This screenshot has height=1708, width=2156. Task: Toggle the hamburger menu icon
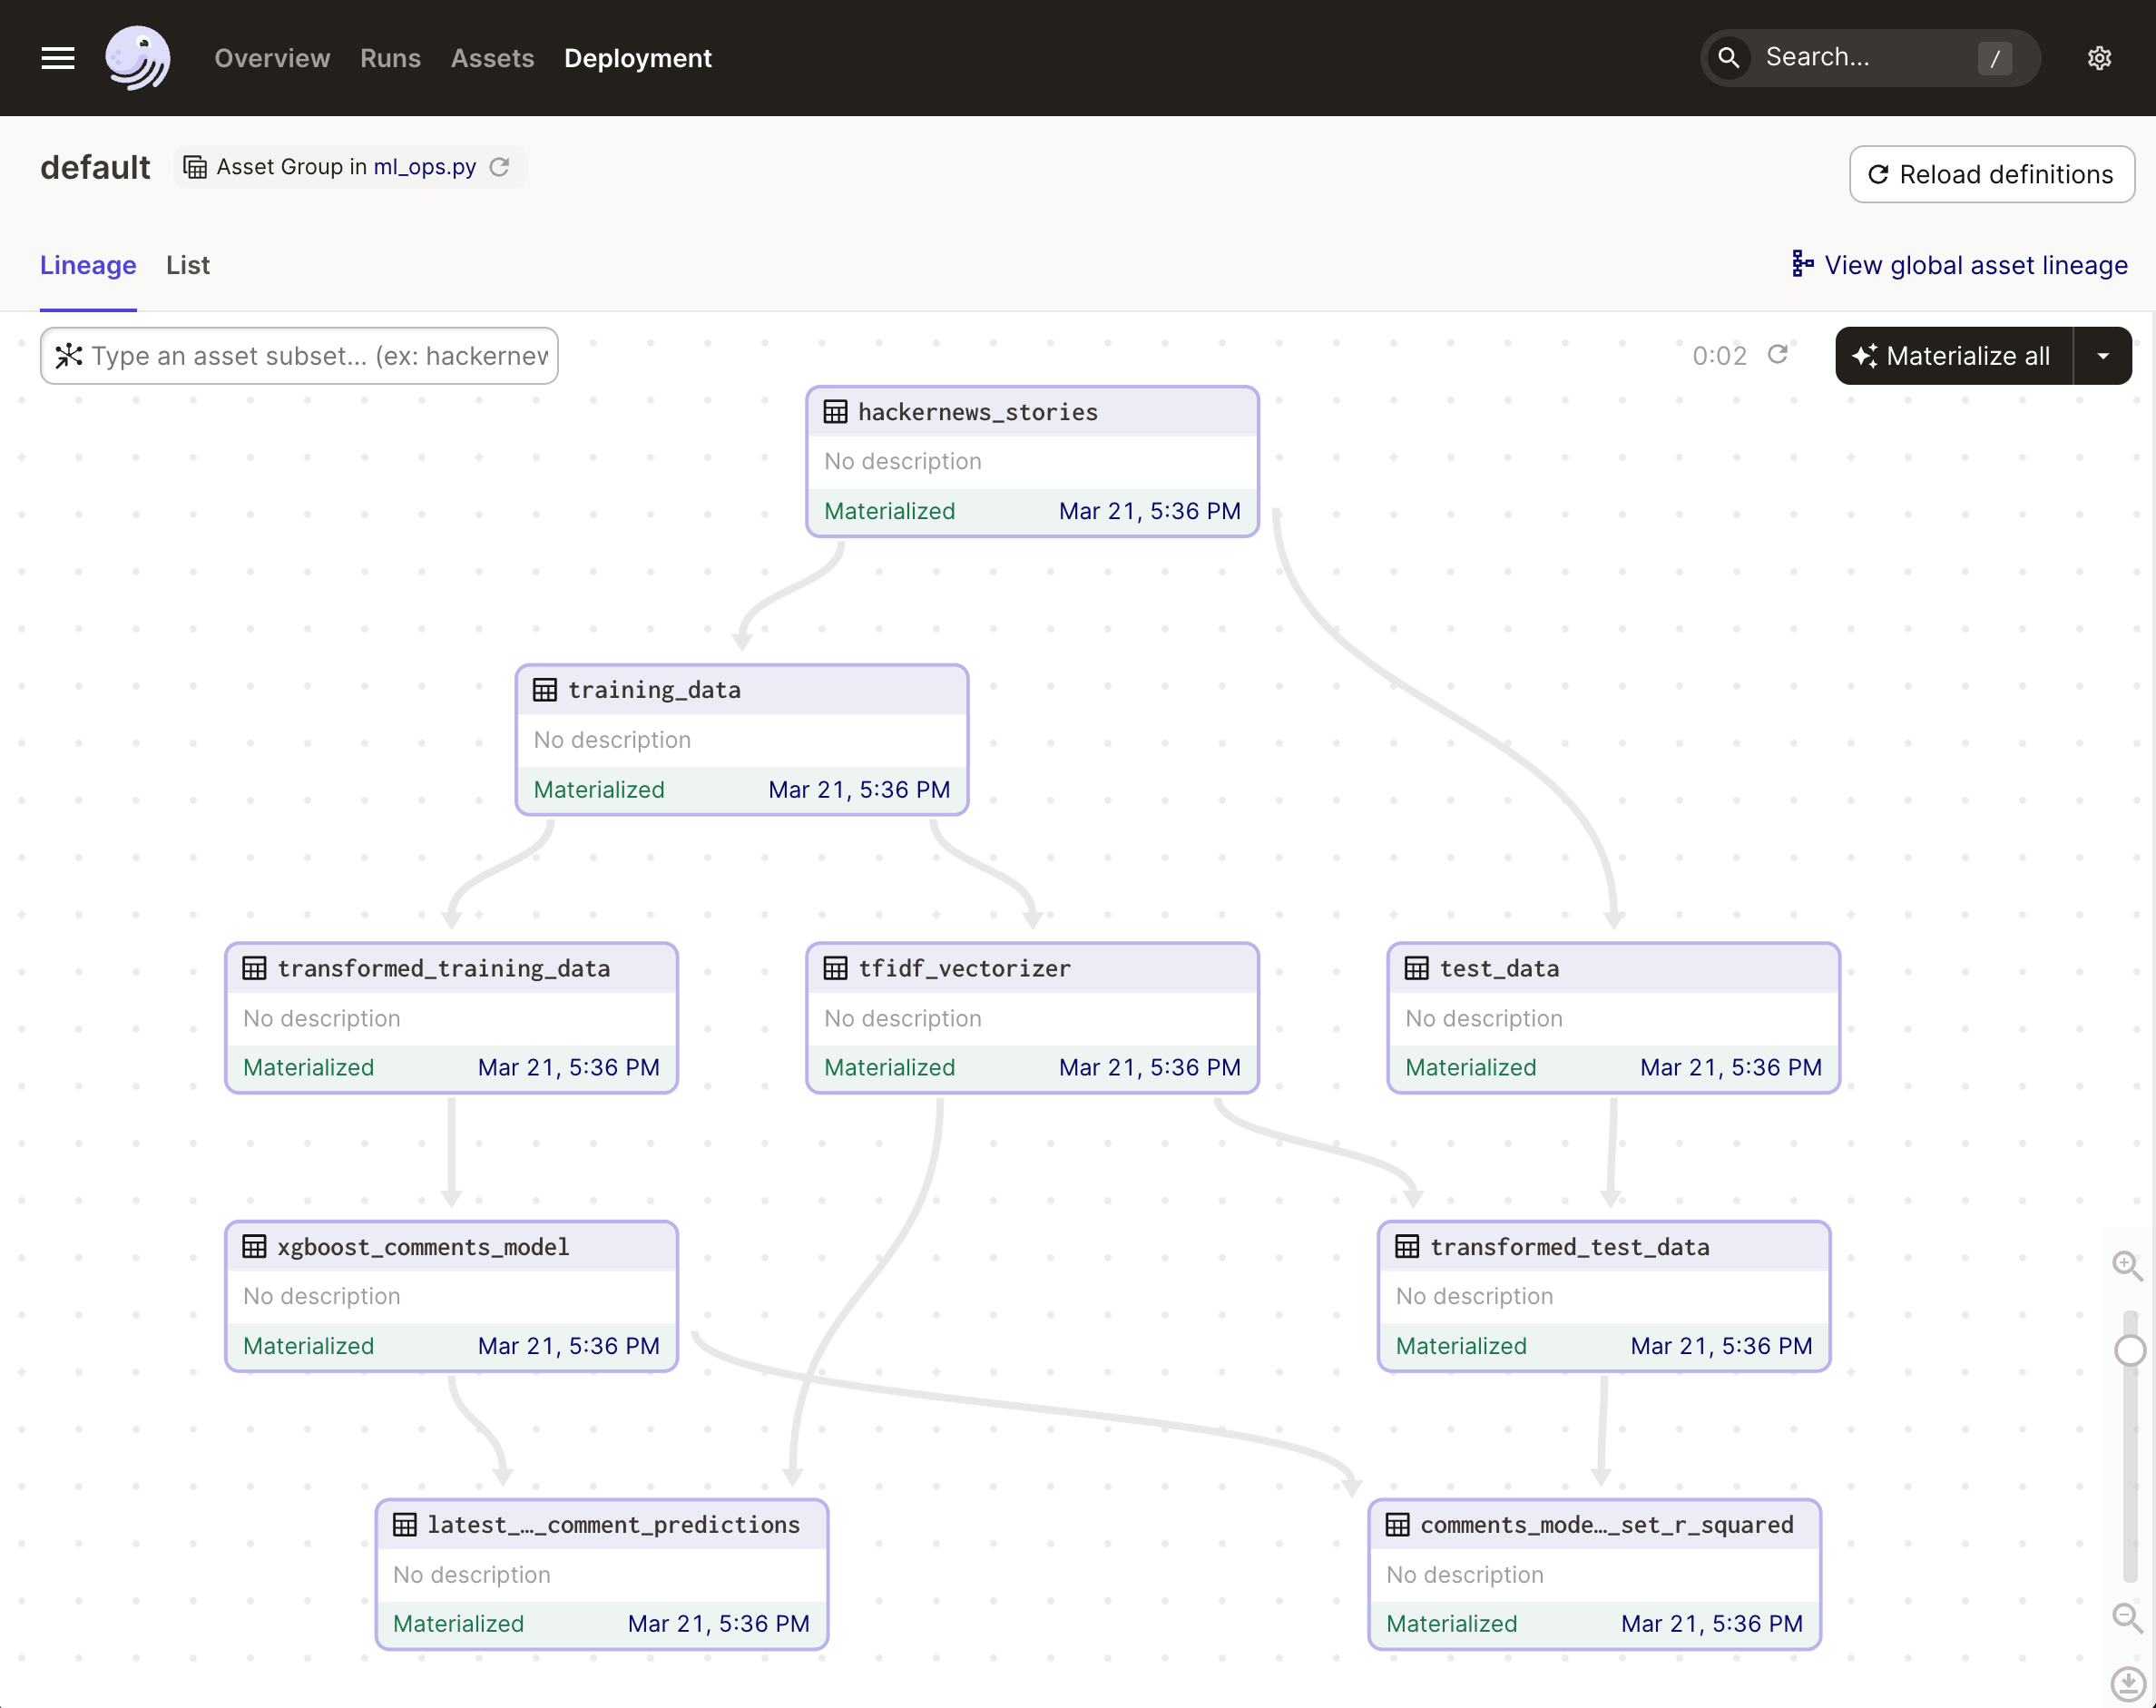coord(58,58)
